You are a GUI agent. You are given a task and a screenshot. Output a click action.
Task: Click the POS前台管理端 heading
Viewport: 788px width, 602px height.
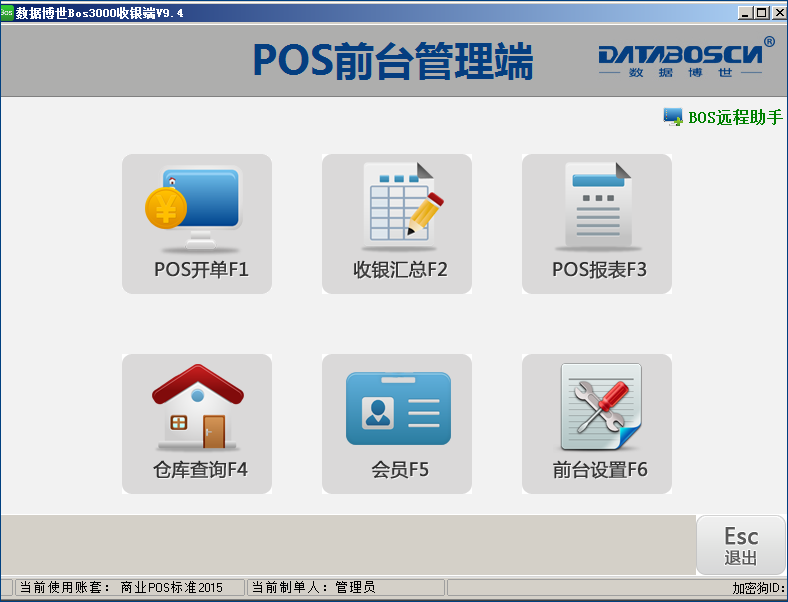(x=392, y=61)
